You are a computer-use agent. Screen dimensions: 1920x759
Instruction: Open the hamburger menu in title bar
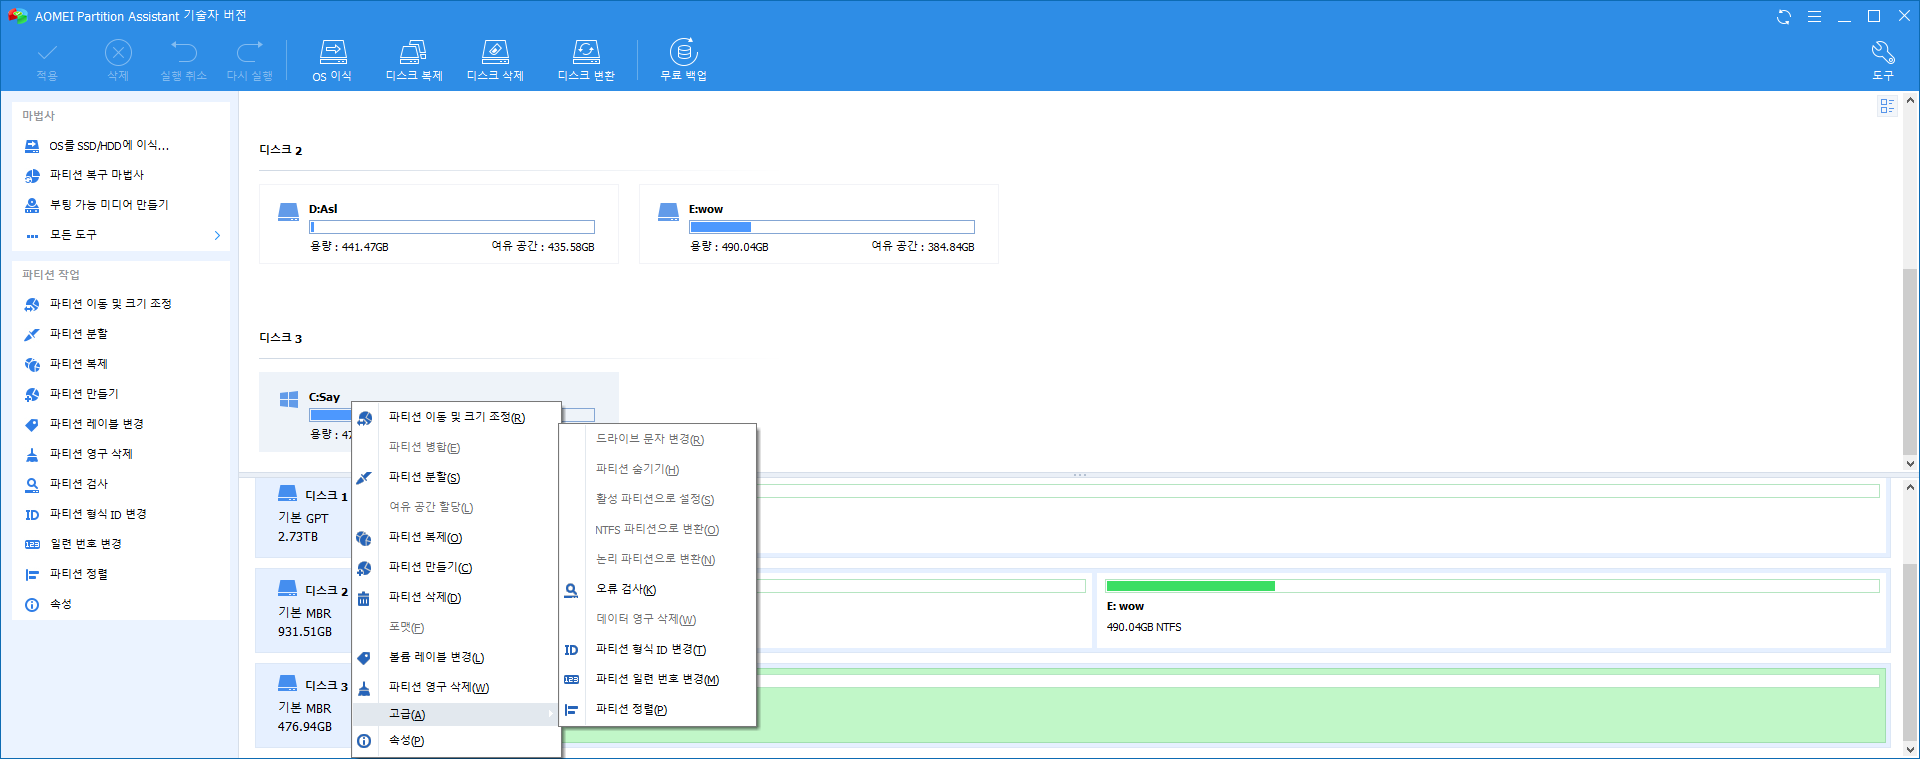[x=1814, y=17]
